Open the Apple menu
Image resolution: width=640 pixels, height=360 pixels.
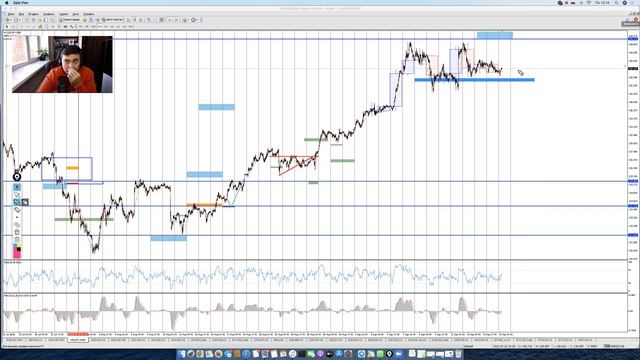pos(7,3)
